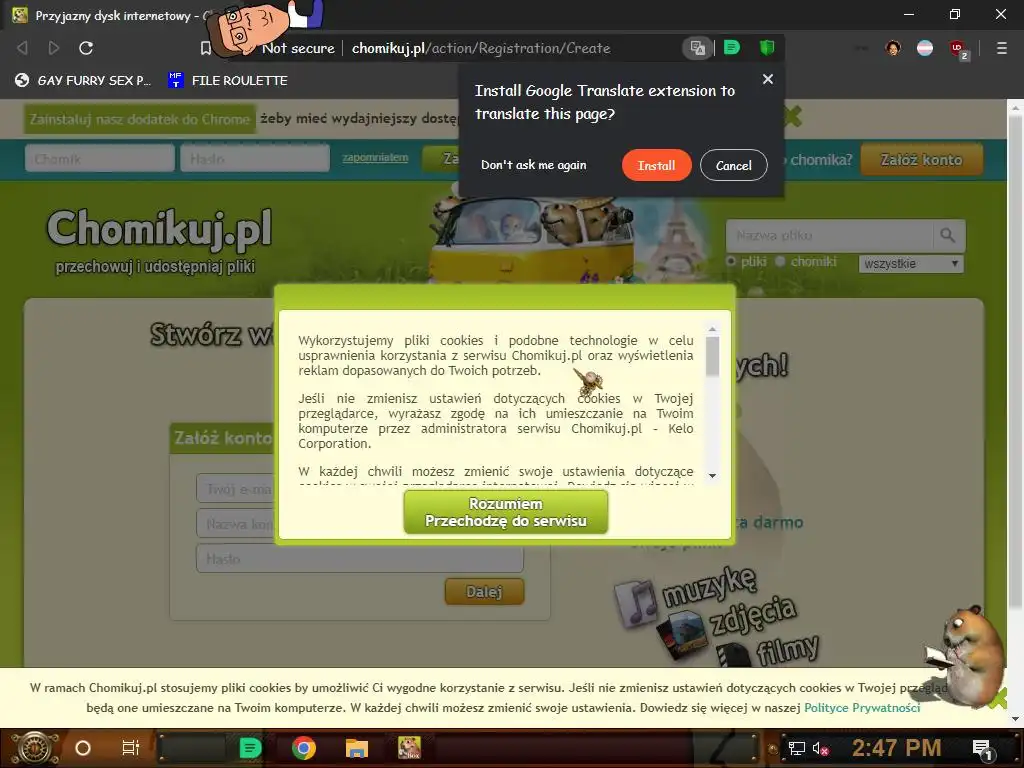Click the search magnifier next to Nazwa pliku

click(x=948, y=235)
